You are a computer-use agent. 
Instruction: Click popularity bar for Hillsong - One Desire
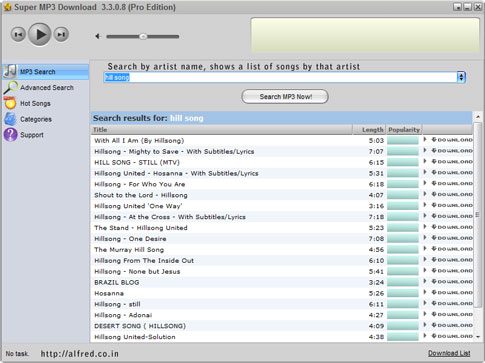[403, 239]
